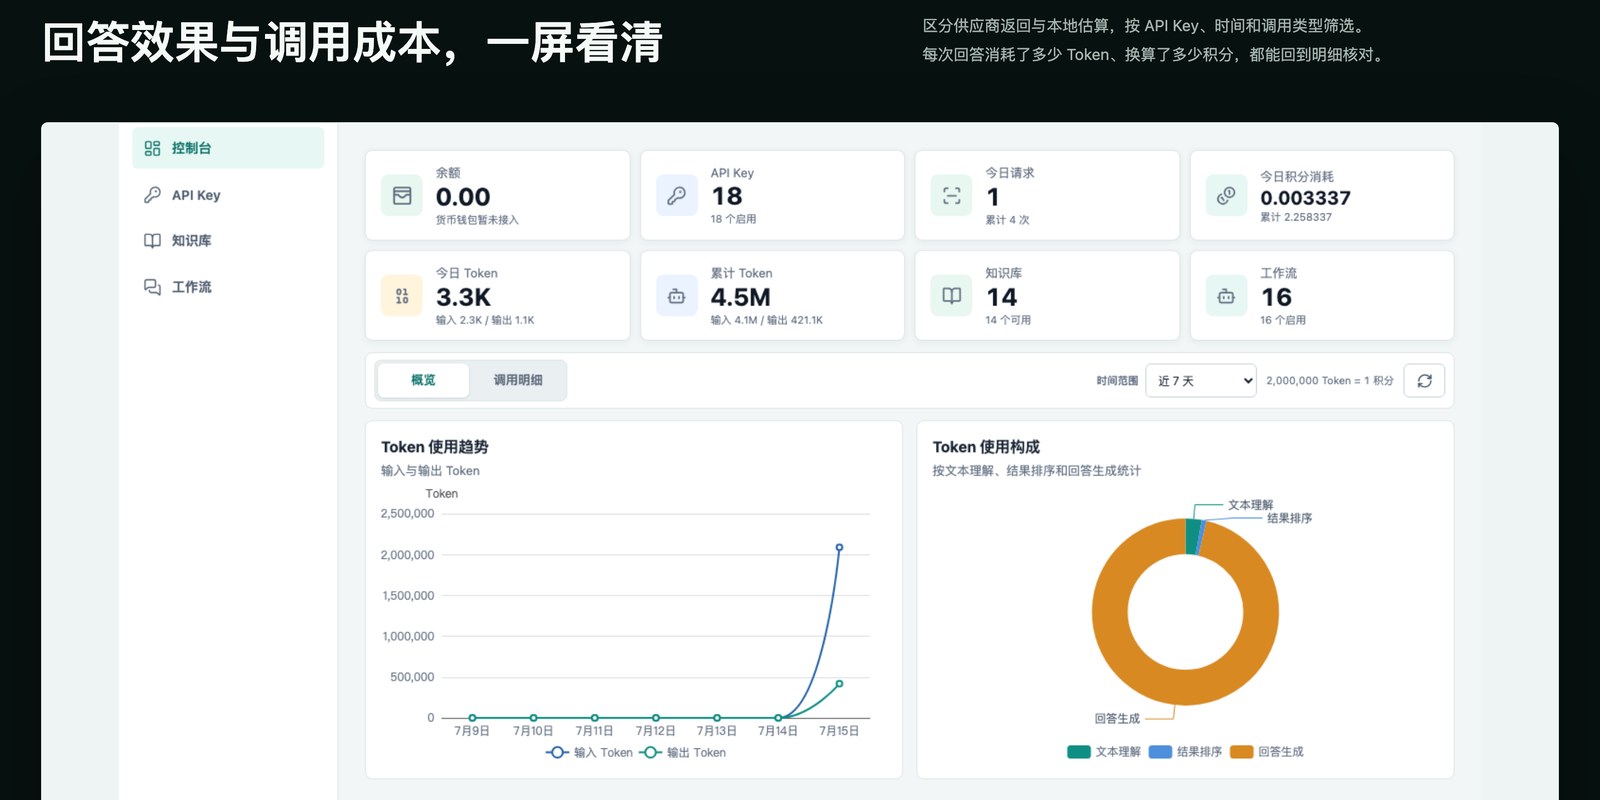Toggle 文本理解 in the donut legend
The width and height of the screenshot is (1600, 800).
(1104, 752)
